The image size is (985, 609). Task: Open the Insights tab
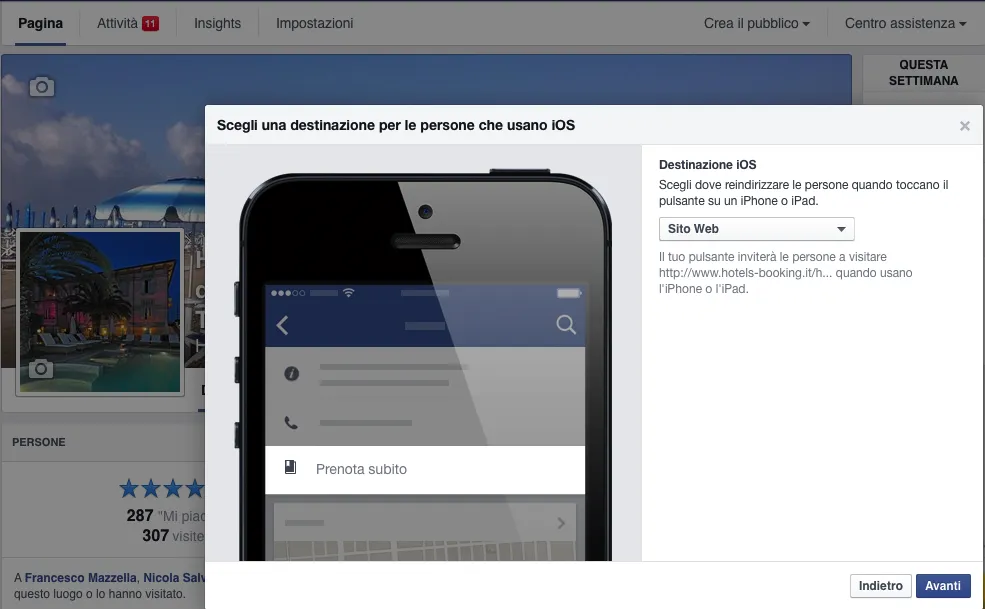(217, 23)
